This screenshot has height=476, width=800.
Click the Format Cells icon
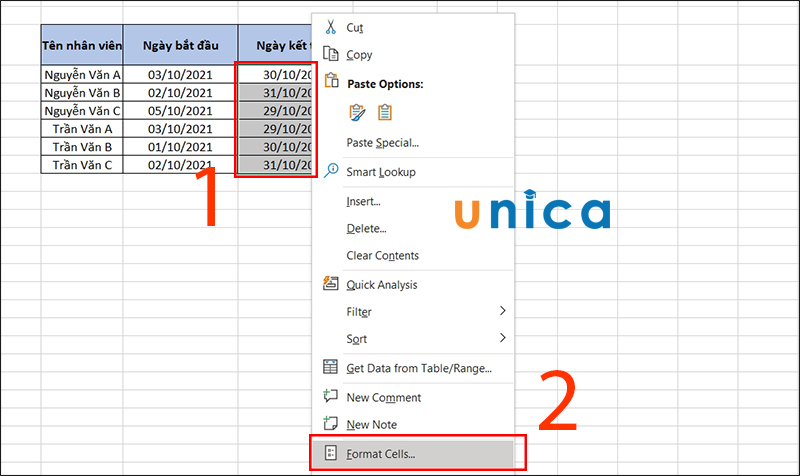330,454
